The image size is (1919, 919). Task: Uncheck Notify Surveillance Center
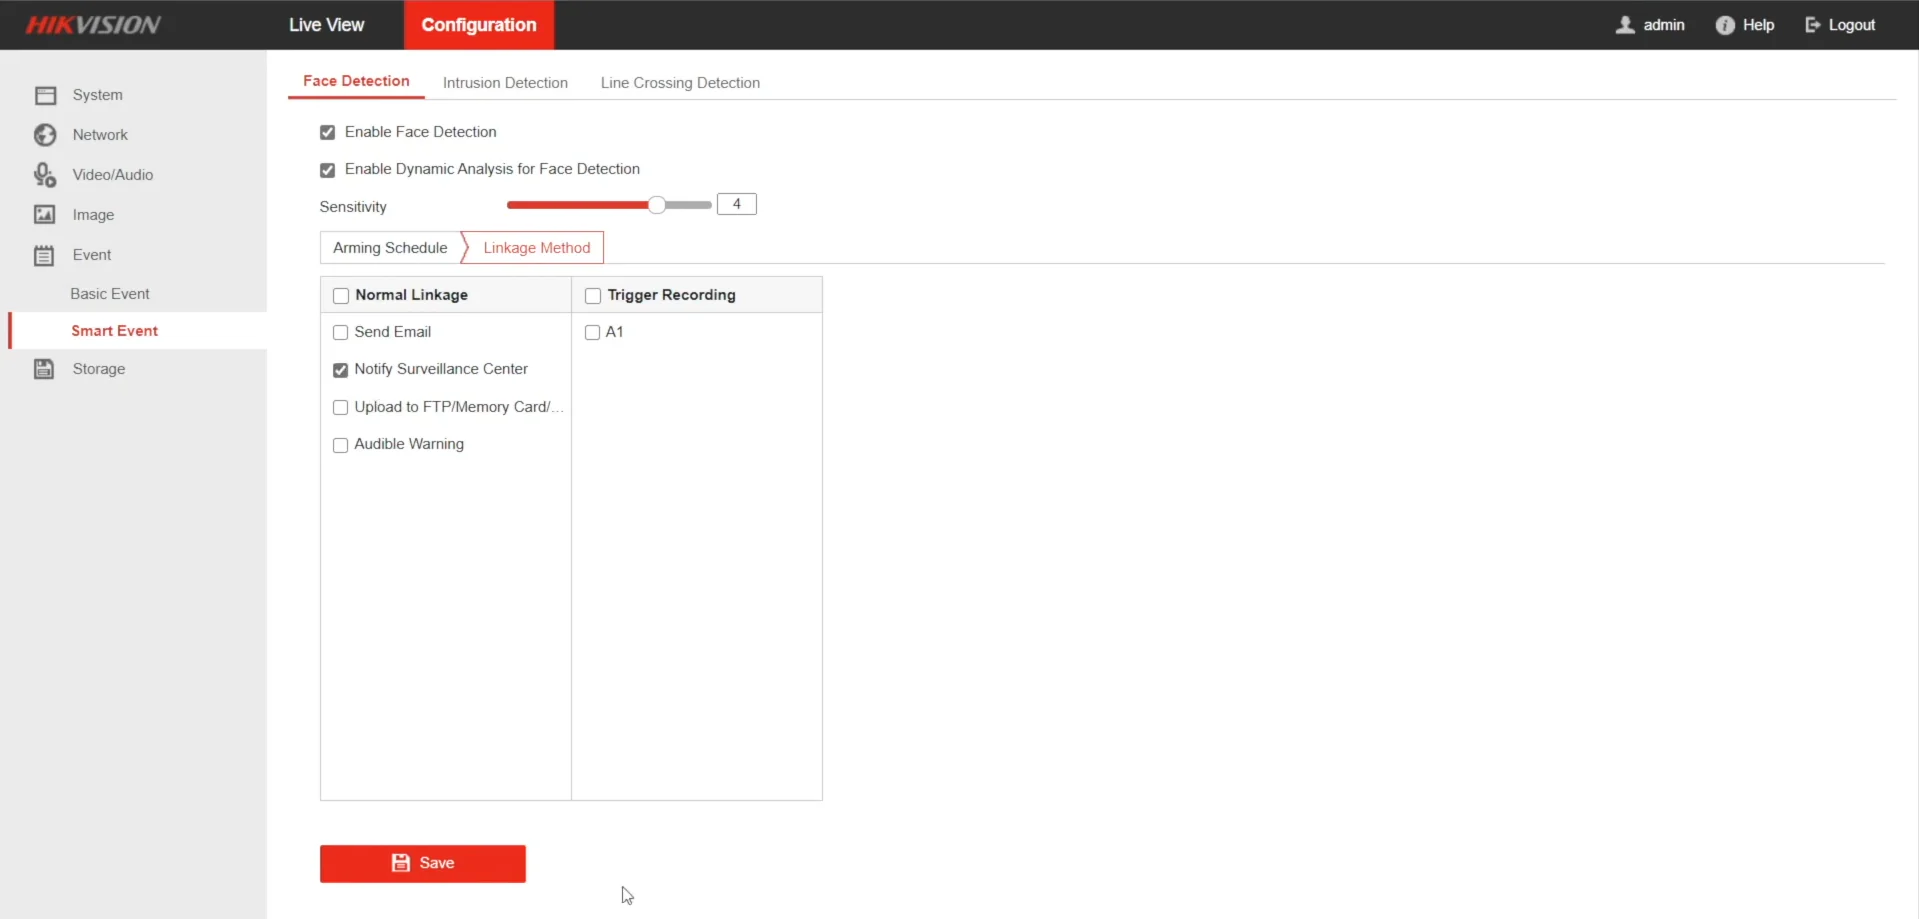coord(340,370)
